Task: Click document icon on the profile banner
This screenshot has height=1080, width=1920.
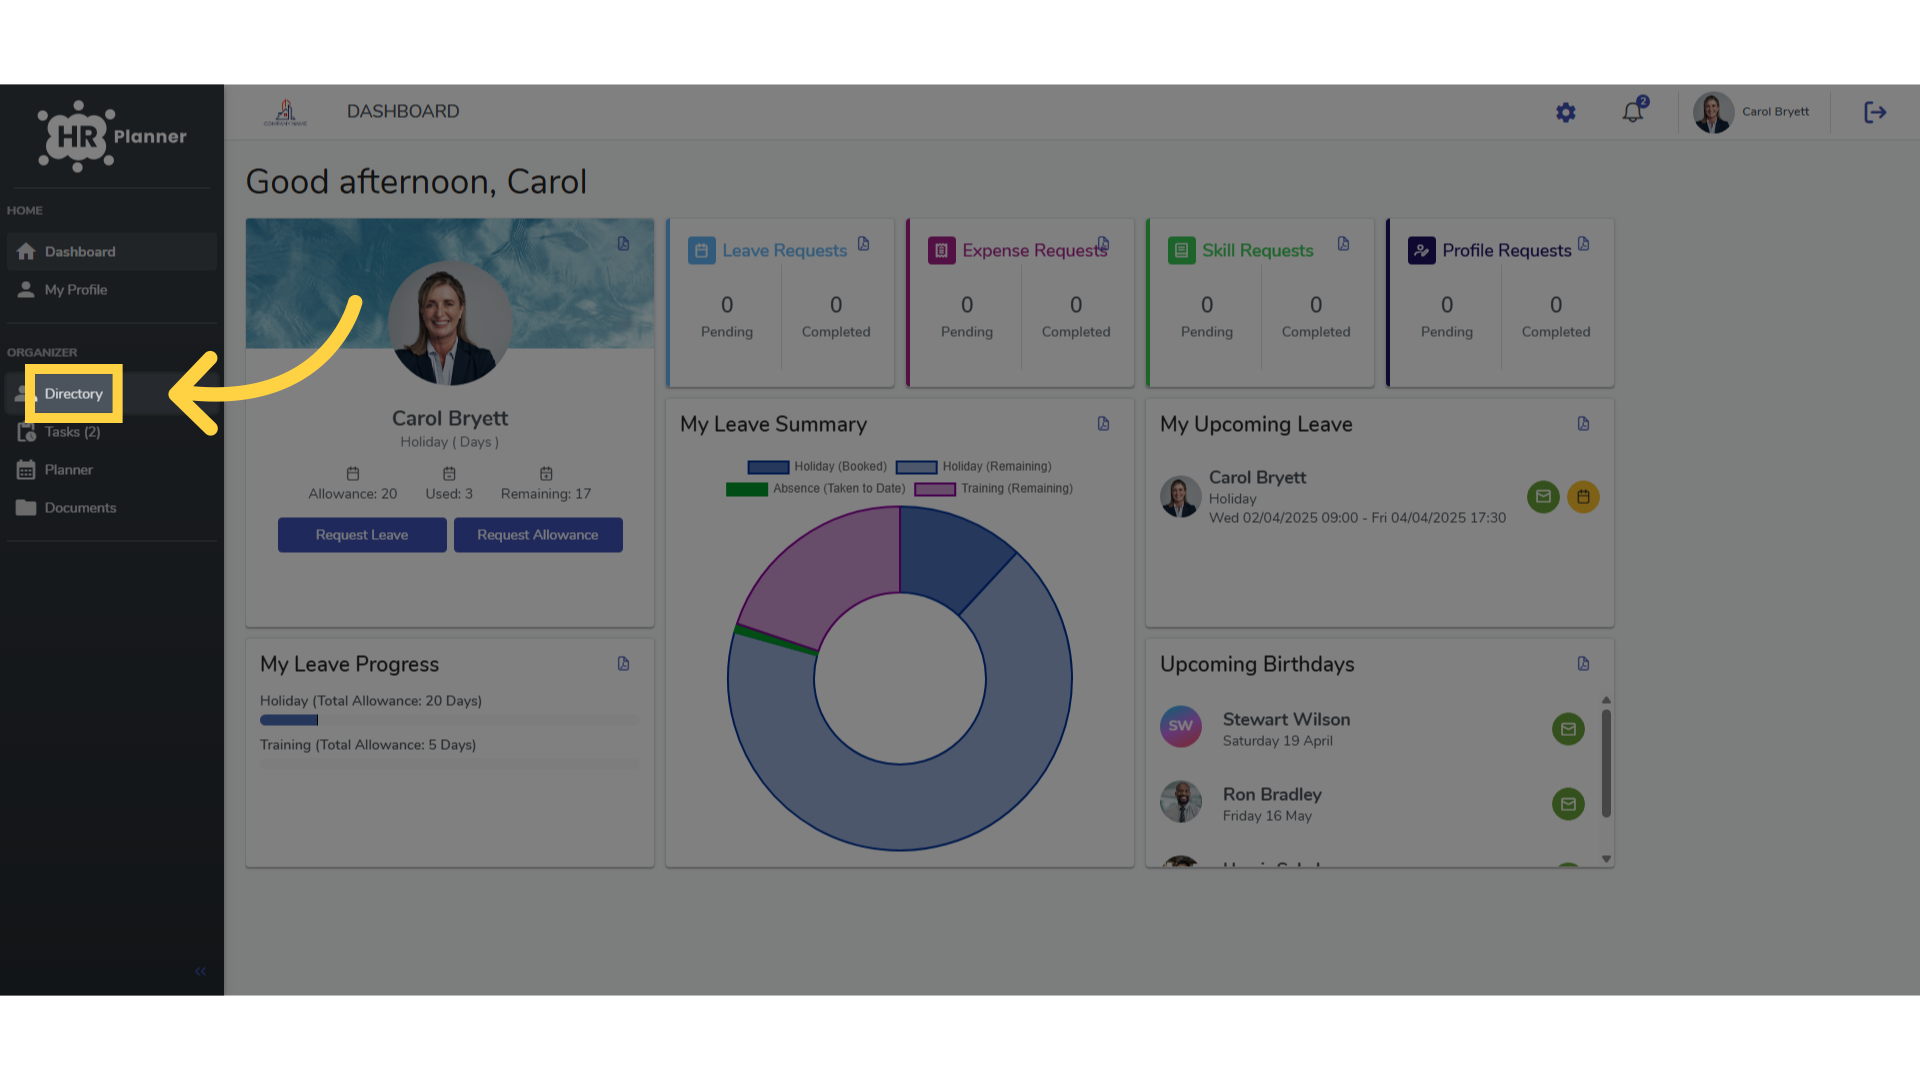Action: 624,244
